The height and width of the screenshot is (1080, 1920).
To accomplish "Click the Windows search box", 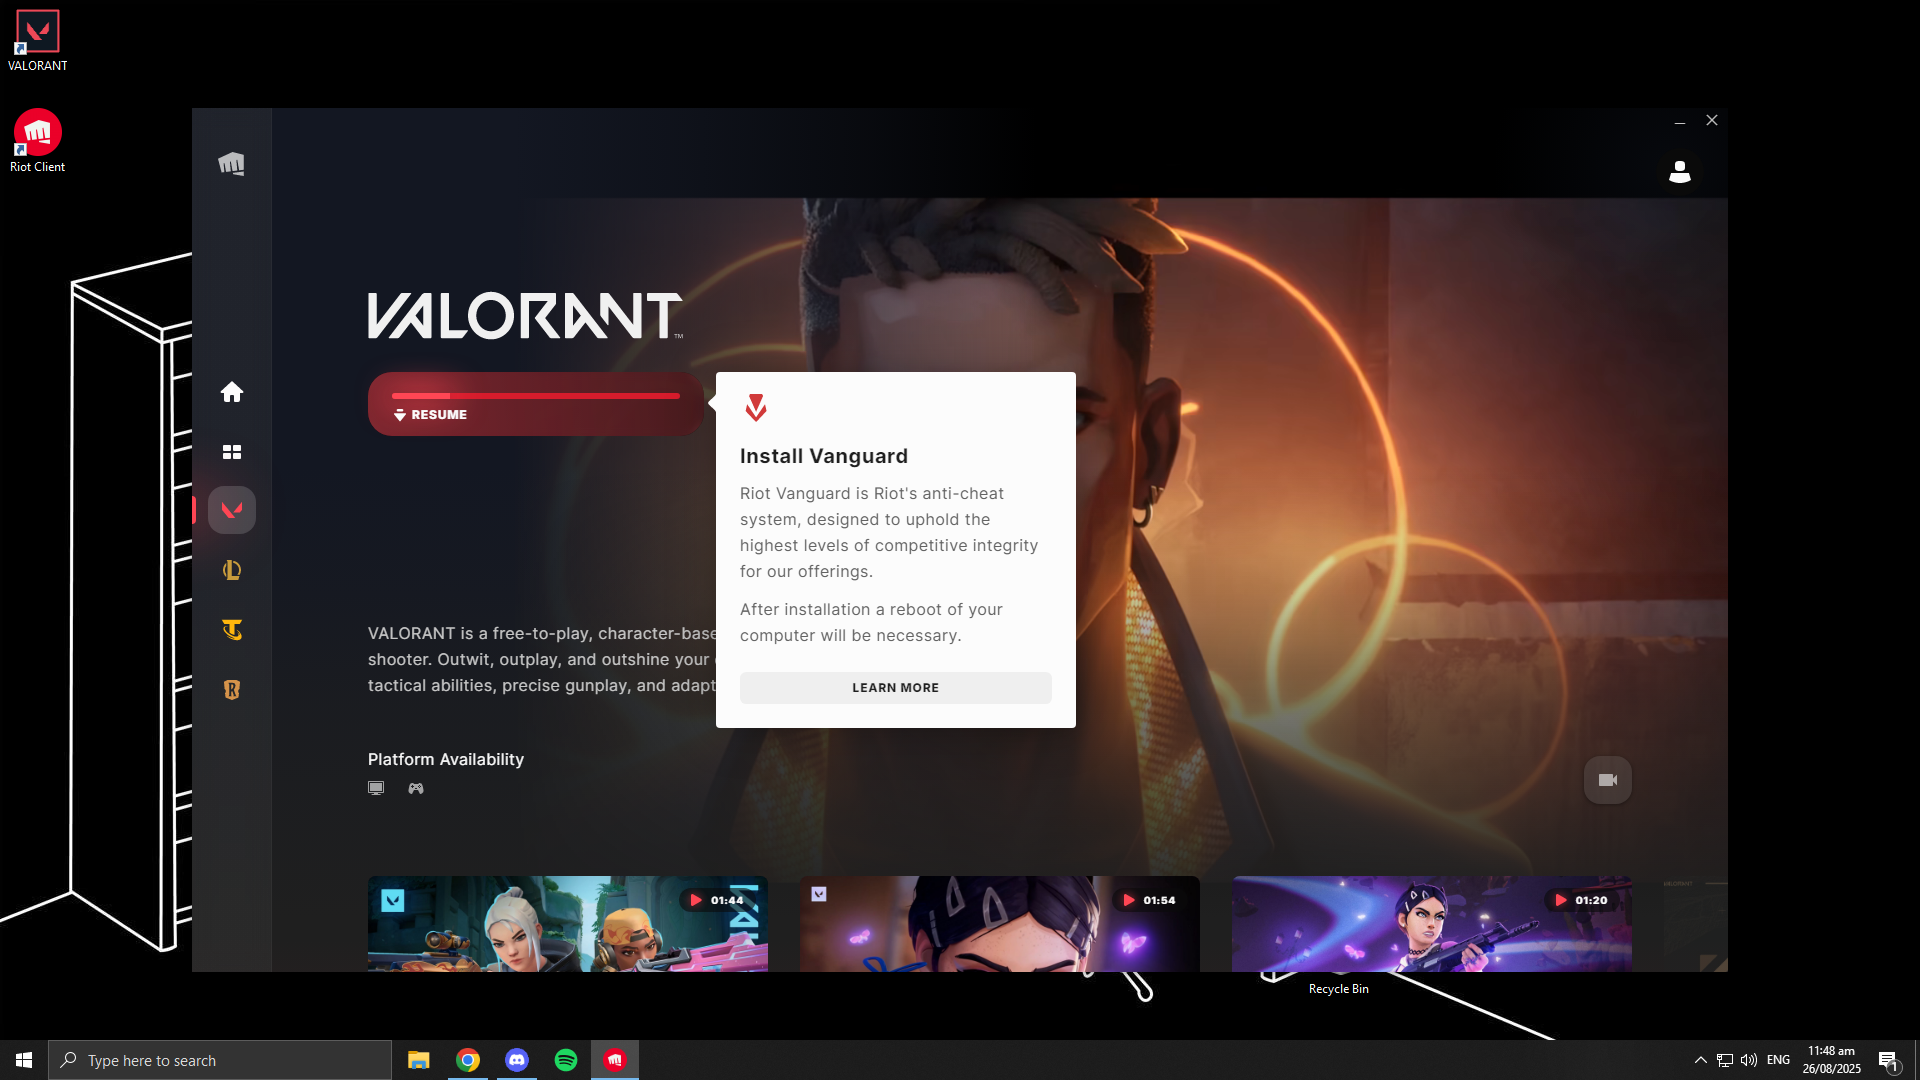I will point(220,1060).
